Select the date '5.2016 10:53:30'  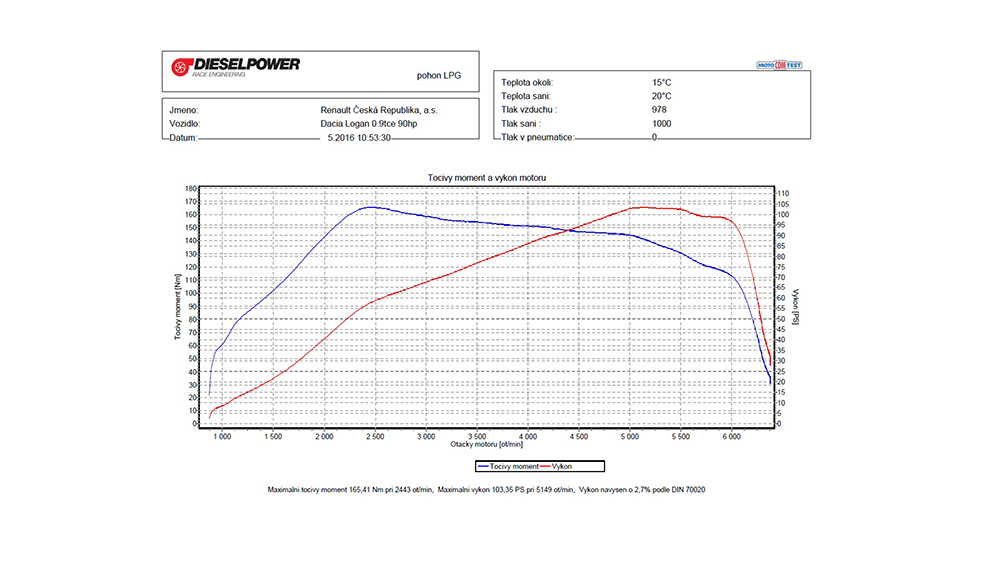(x=359, y=138)
